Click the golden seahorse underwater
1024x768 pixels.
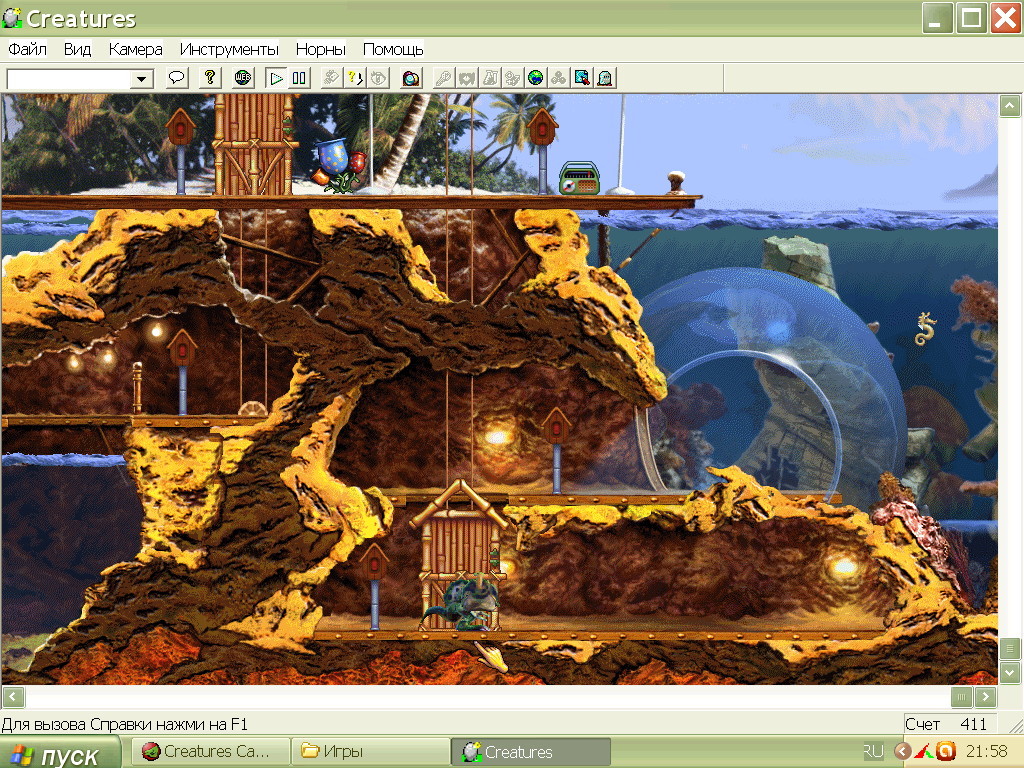tap(925, 328)
